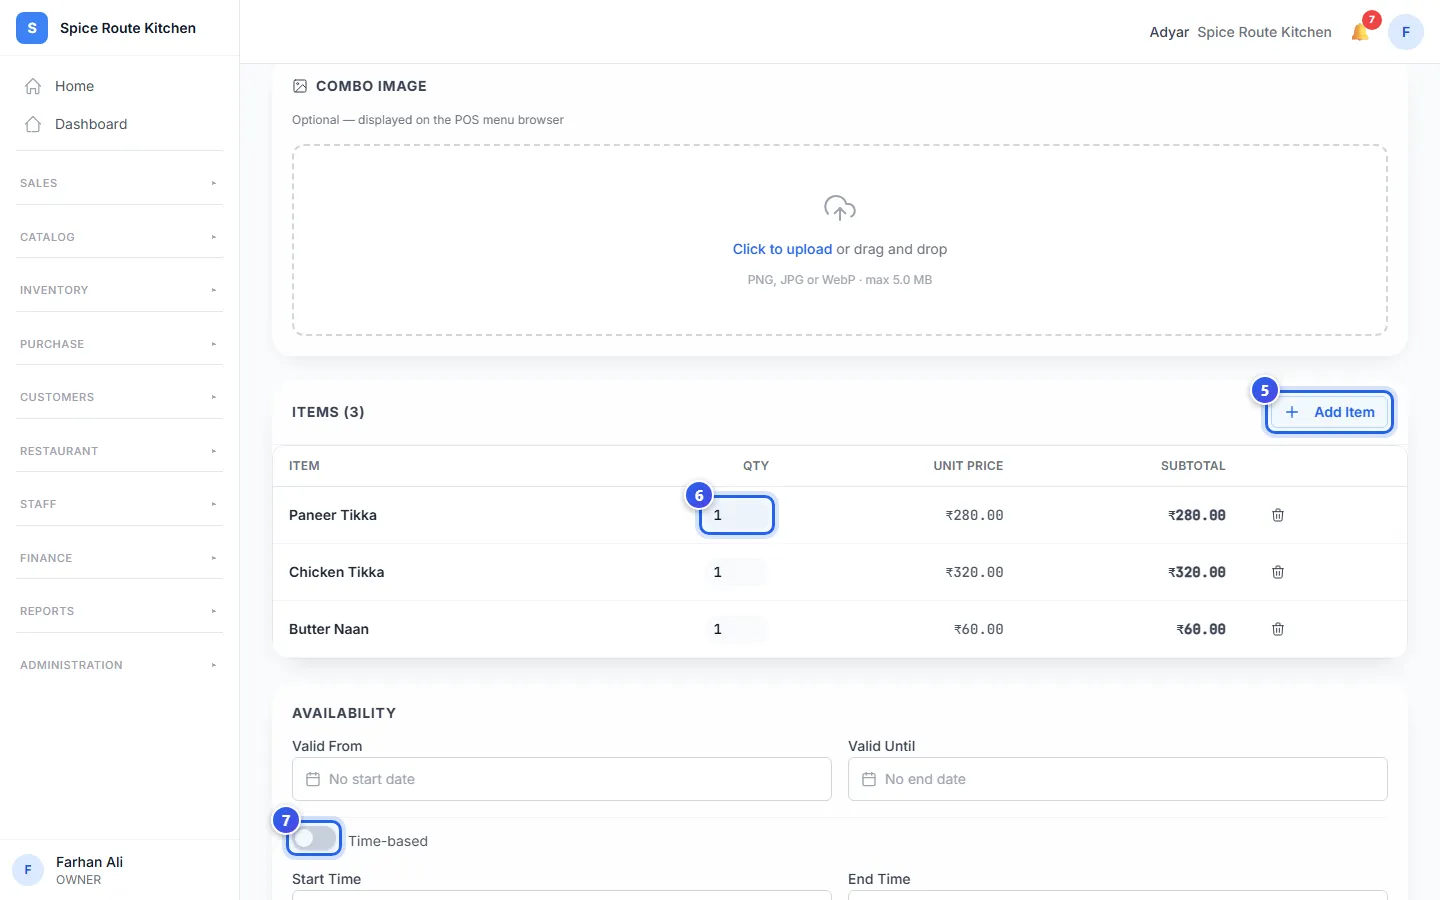Screen dimensions: 1440x900
Task: Expand the Finance section
Action: (x=119, y=558)
